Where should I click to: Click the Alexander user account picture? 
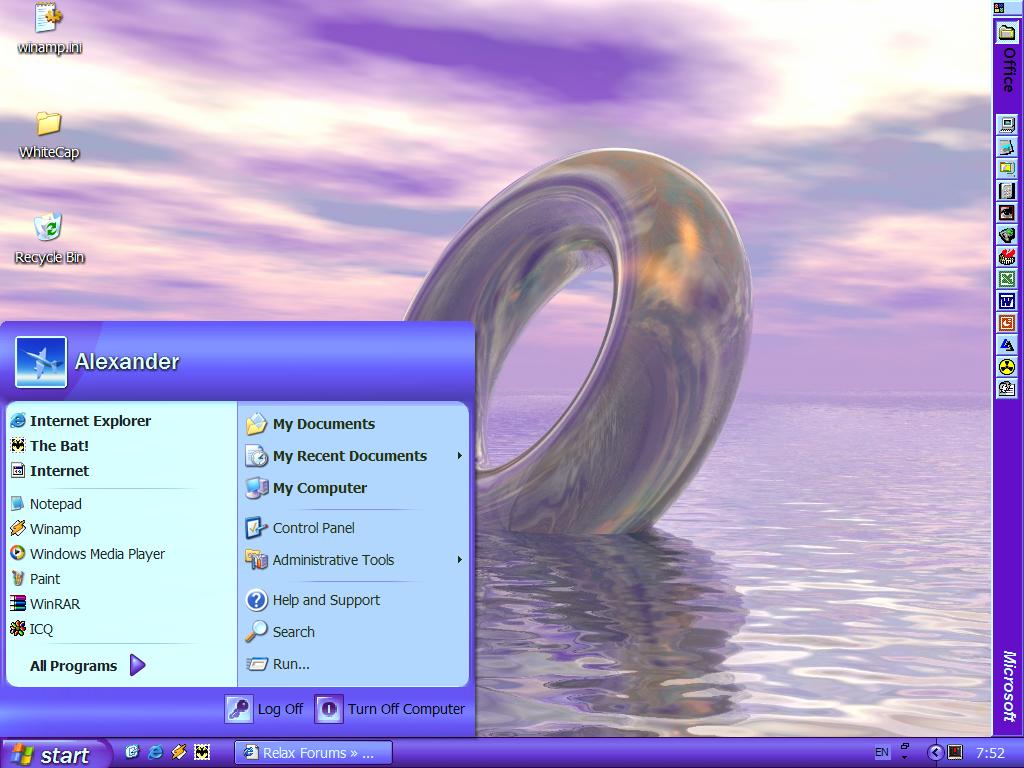tap(41, 362)
